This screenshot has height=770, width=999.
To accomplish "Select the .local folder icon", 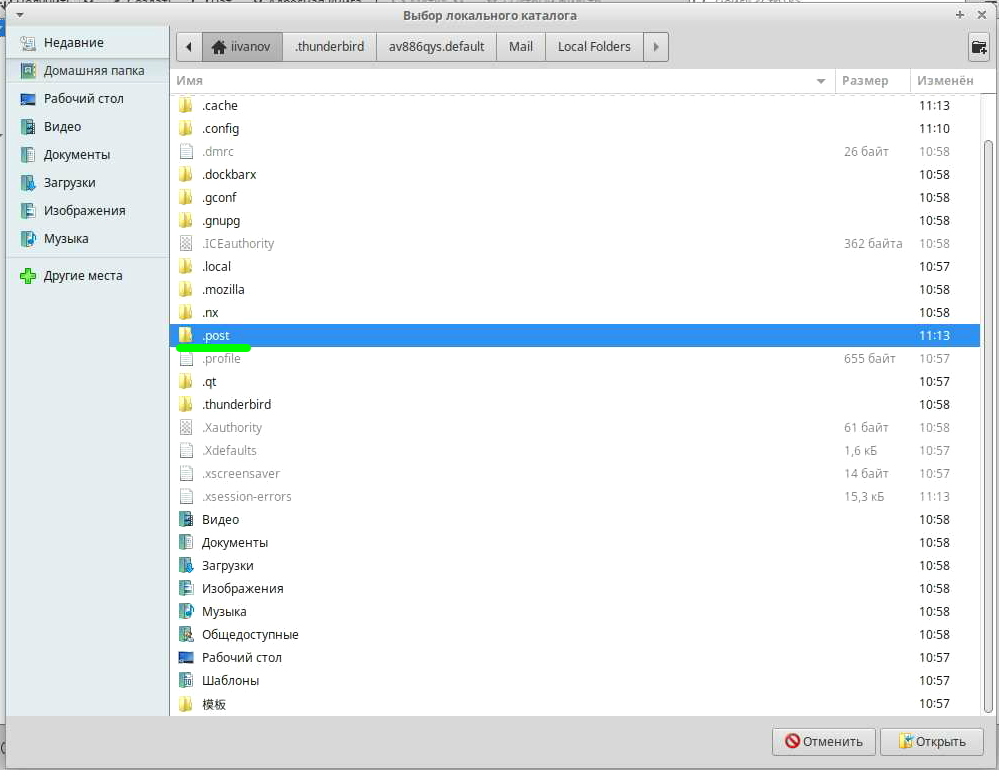I will (185, 266).
